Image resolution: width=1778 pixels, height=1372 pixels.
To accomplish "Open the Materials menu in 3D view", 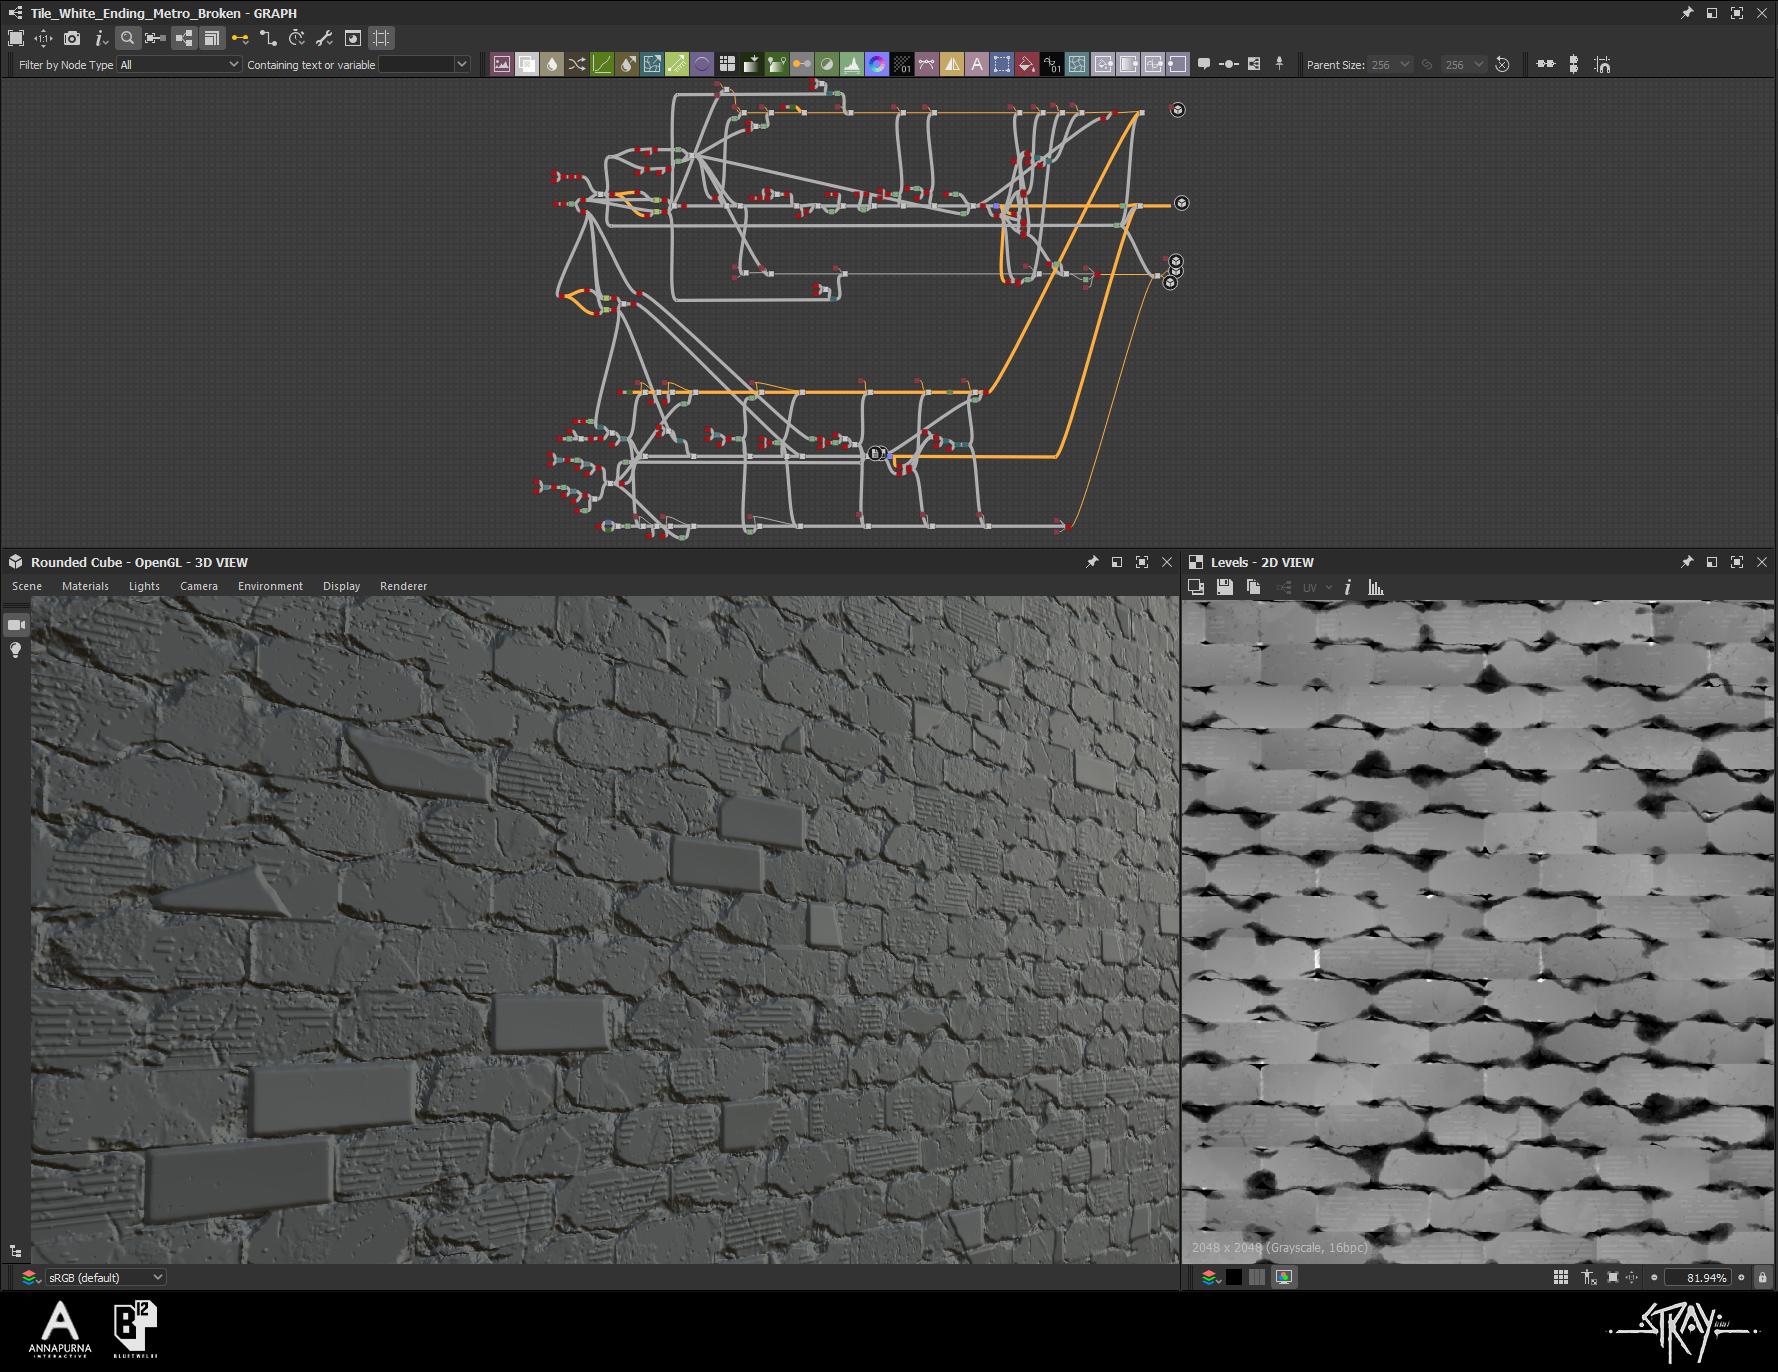I will click(85, 586).
